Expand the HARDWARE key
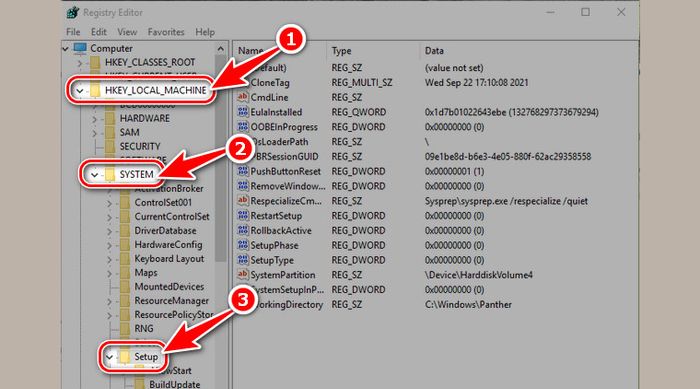The height and width of the screenshot is (389, 700). click(x=95, y=119)
